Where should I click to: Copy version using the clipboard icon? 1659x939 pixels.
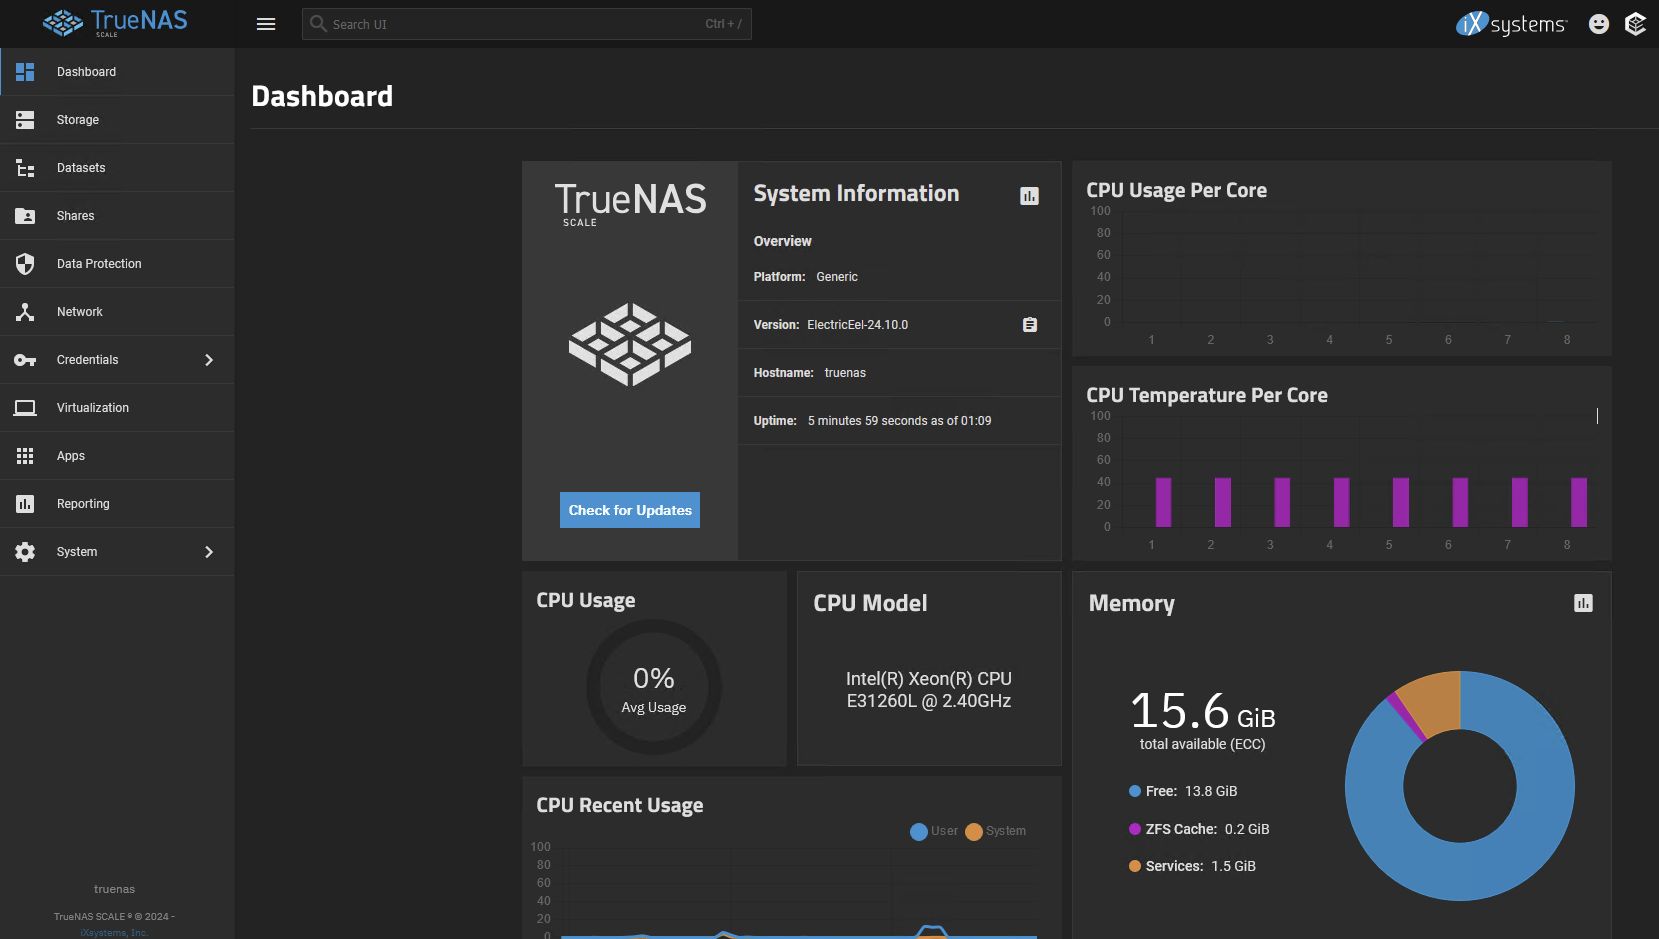pos(1029,324)
